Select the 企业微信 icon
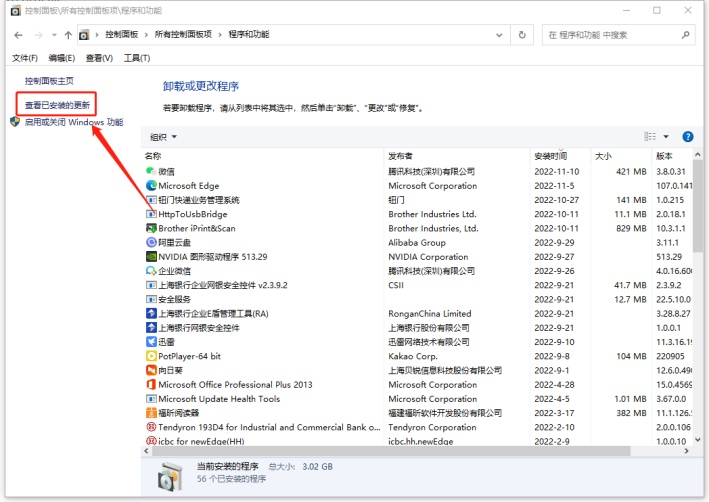Screen dimensions: 709x502 point(151,271)
